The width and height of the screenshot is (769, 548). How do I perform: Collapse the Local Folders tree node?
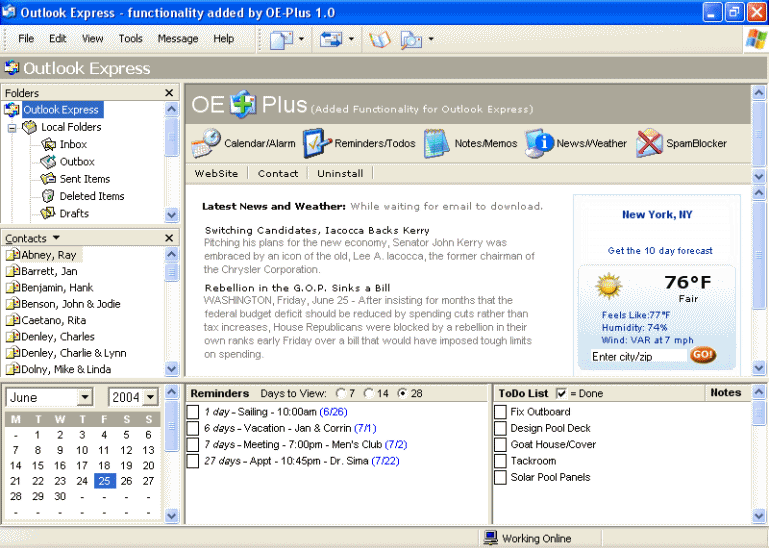(12, 129)
